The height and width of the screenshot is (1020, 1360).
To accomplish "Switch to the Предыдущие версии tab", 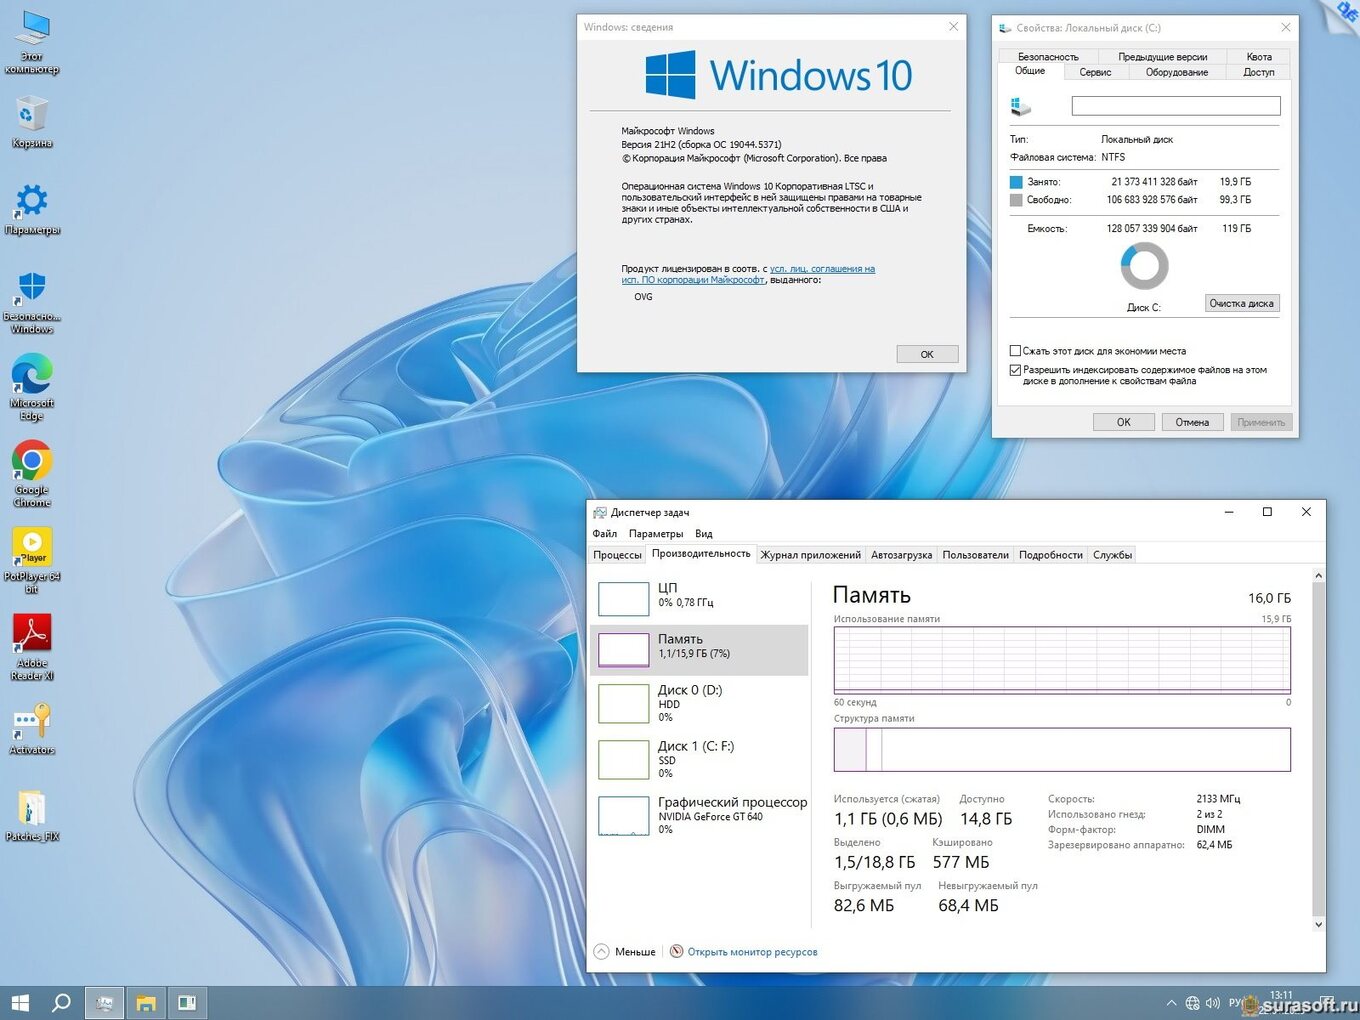I will pyautogui.click(x=1162, y=57).
